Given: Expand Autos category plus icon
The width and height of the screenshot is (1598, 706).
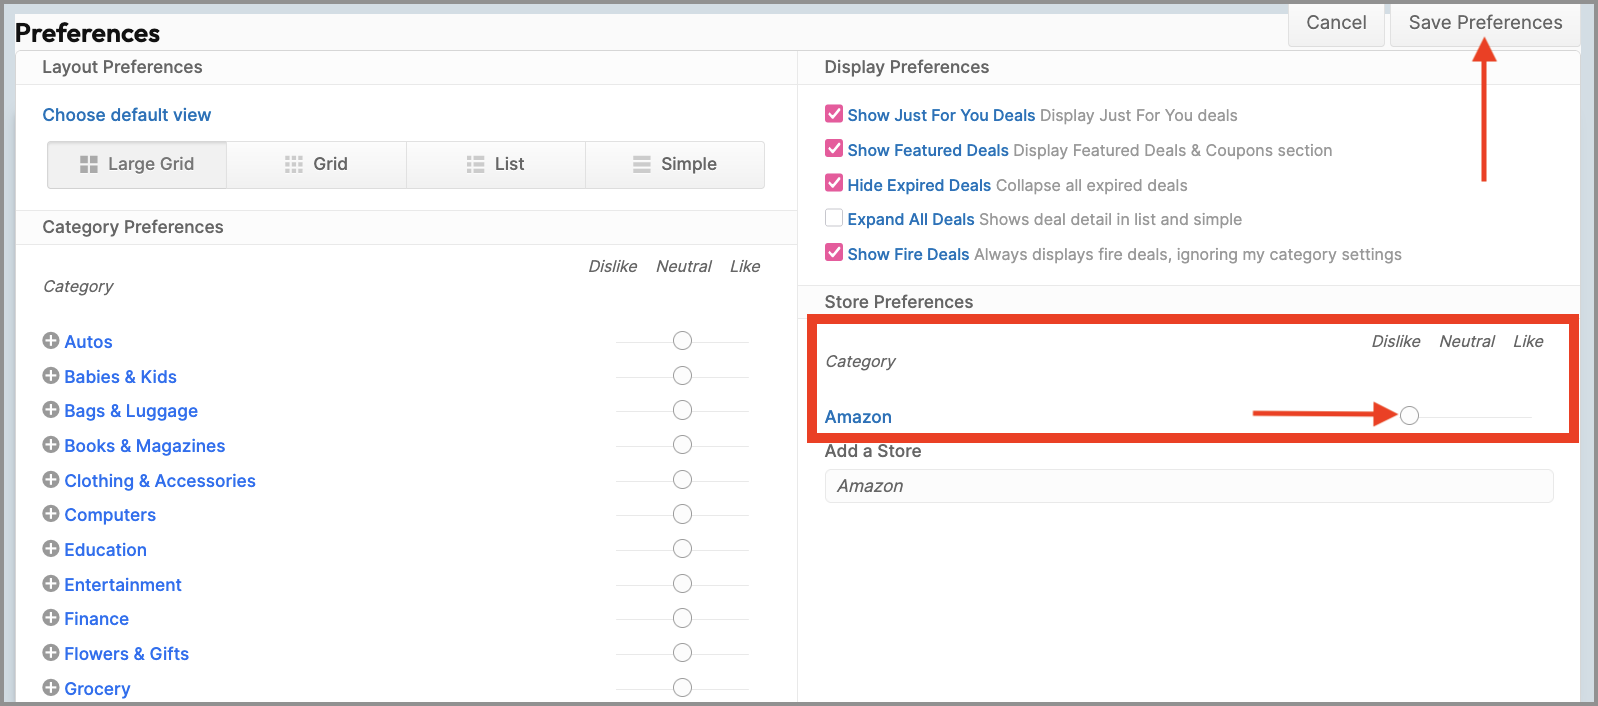Looking at the screenshot, I should click(51, 341).
